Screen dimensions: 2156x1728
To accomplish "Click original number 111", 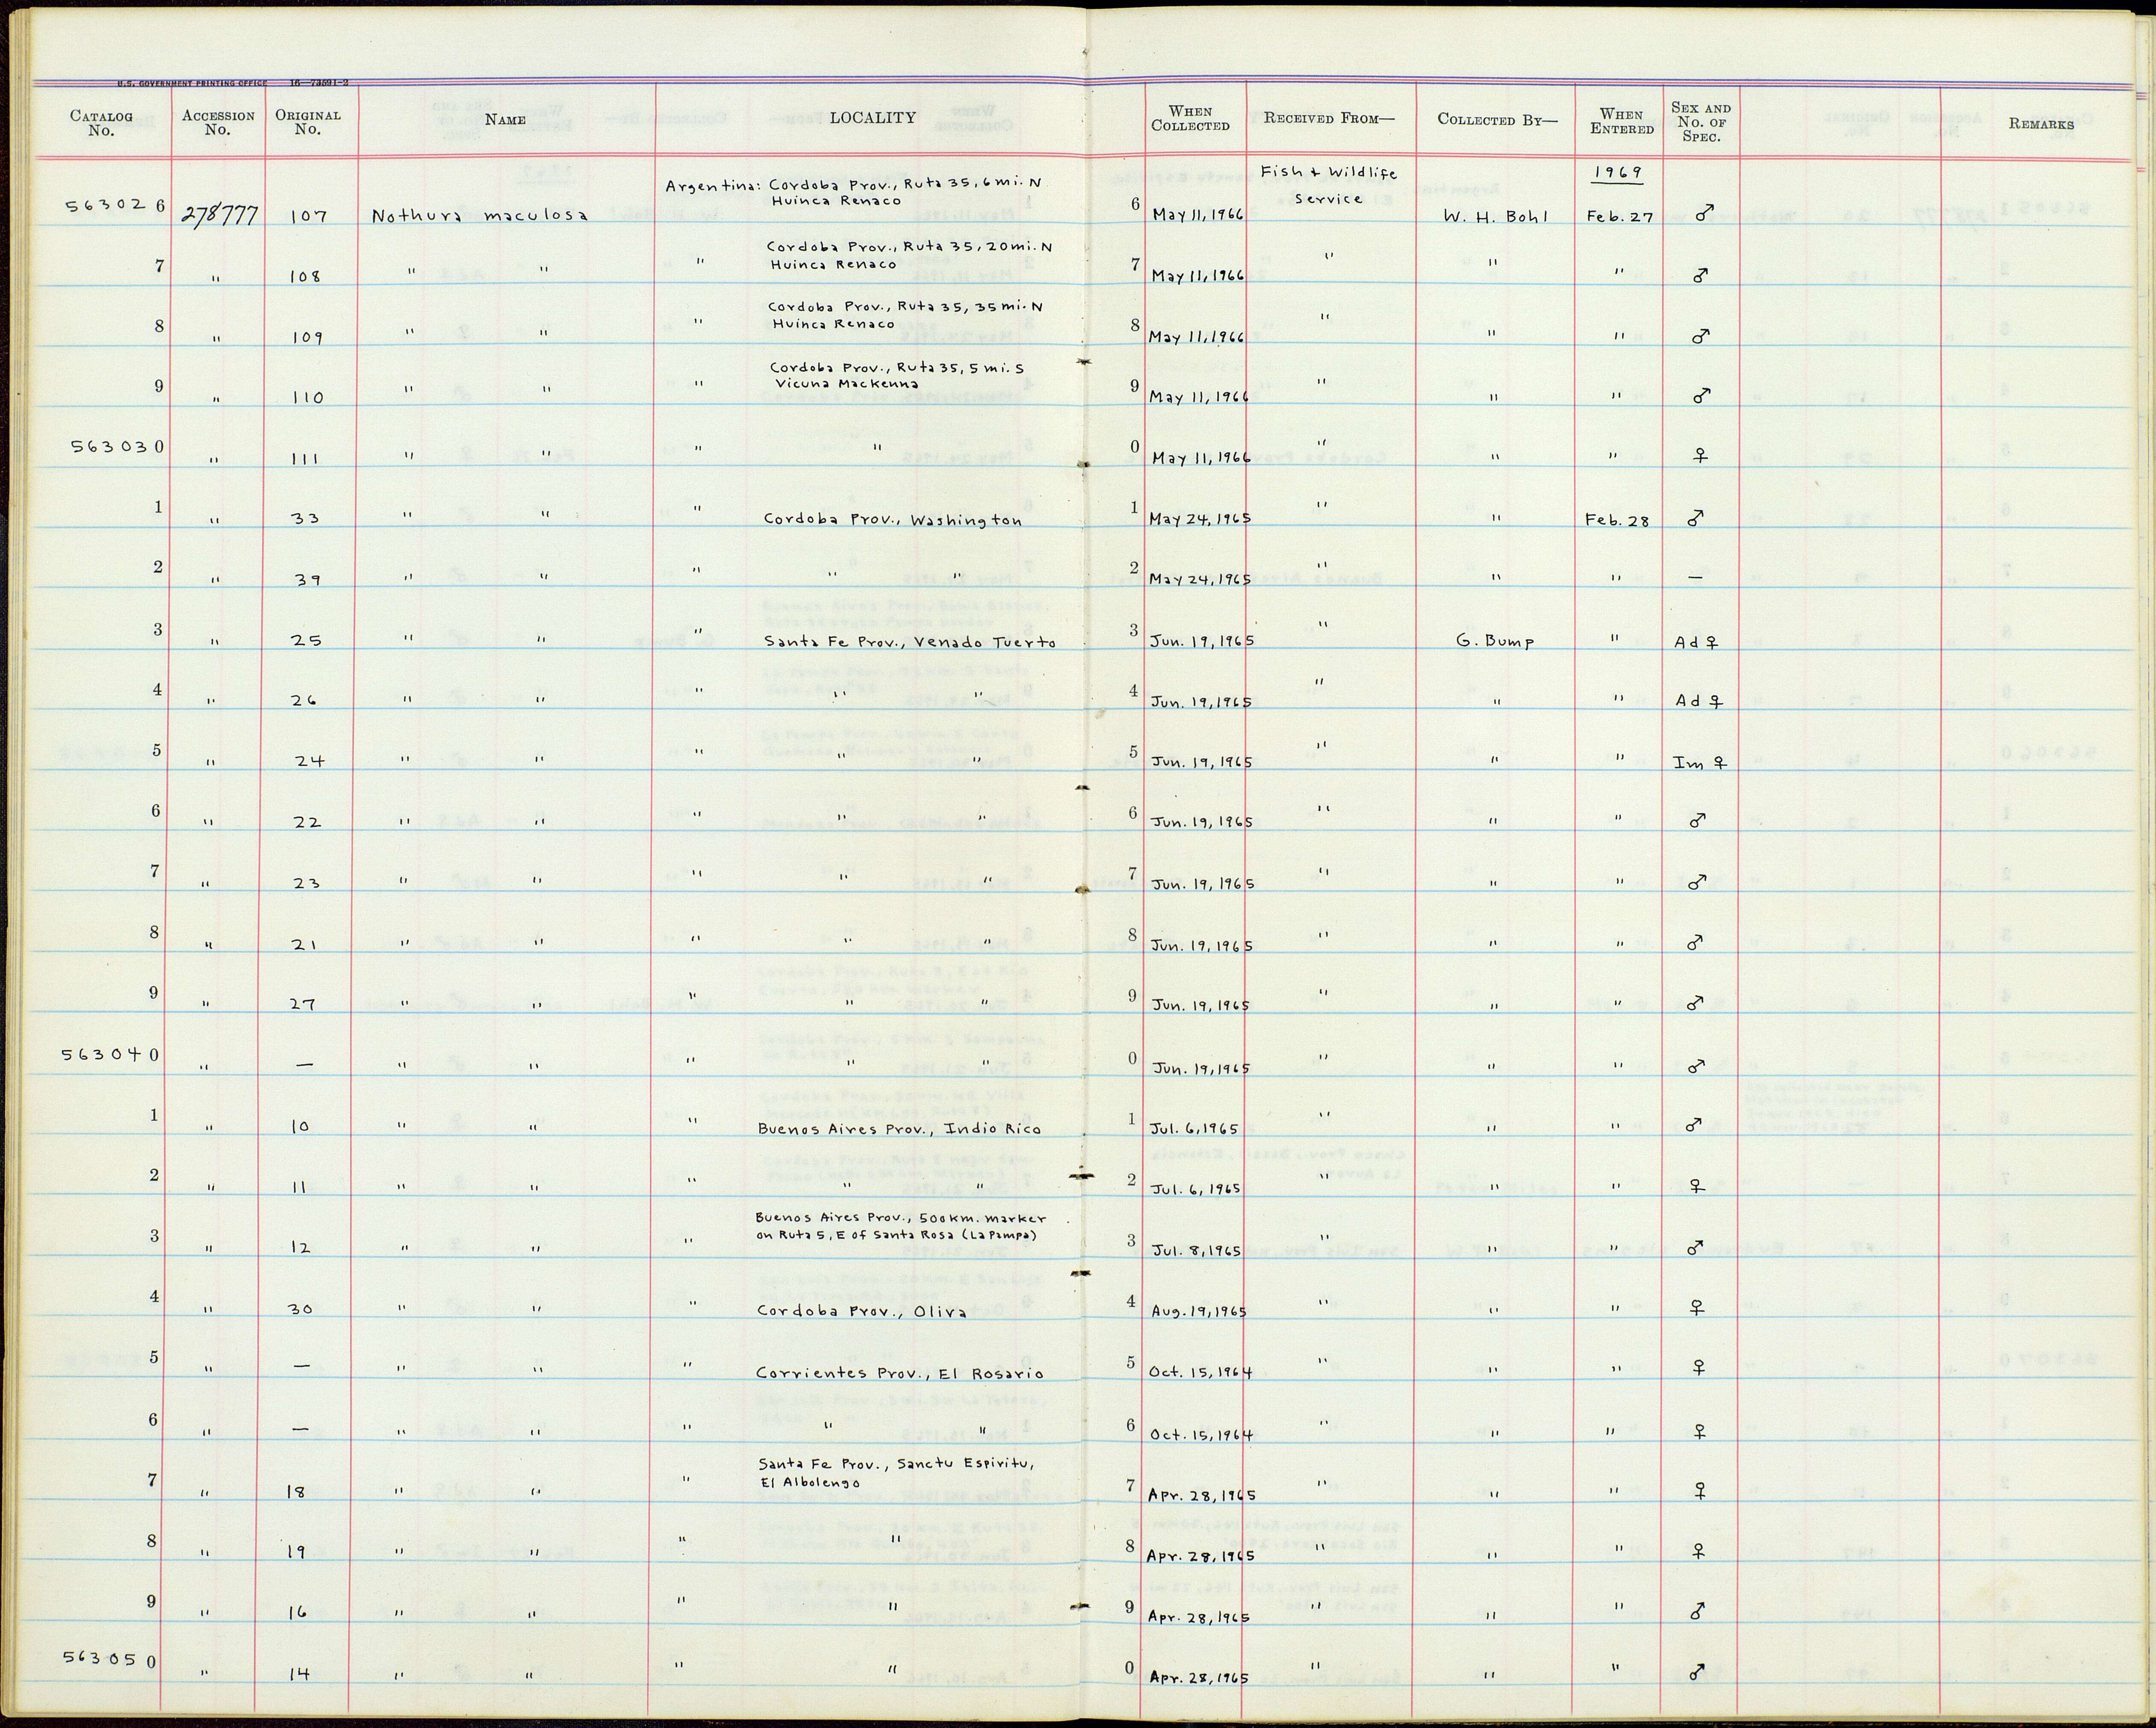I will [304, 458].
